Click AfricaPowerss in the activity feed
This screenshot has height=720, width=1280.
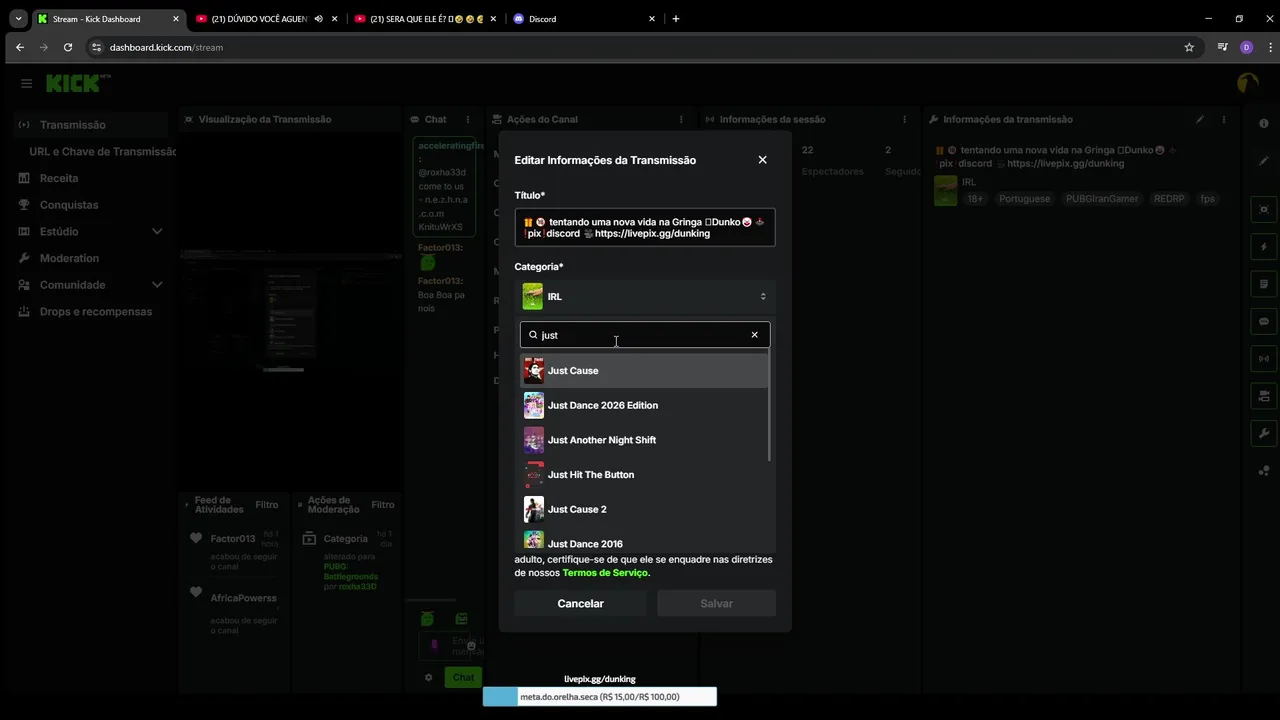(243, 598)
